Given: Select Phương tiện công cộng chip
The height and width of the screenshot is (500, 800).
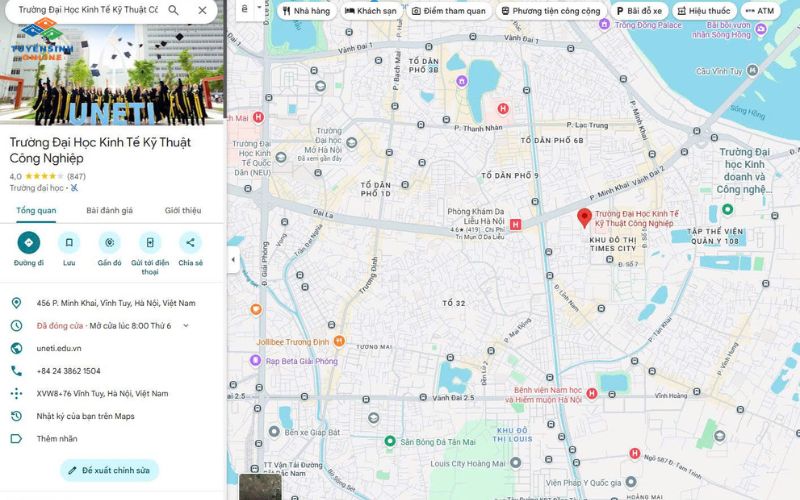Looking at the screenshot, I should click(x=551, y=11).
